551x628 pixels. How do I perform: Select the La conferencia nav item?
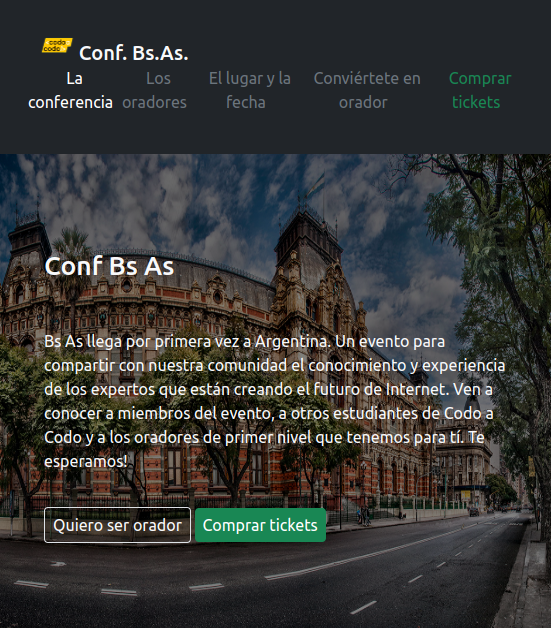(70, 90)
